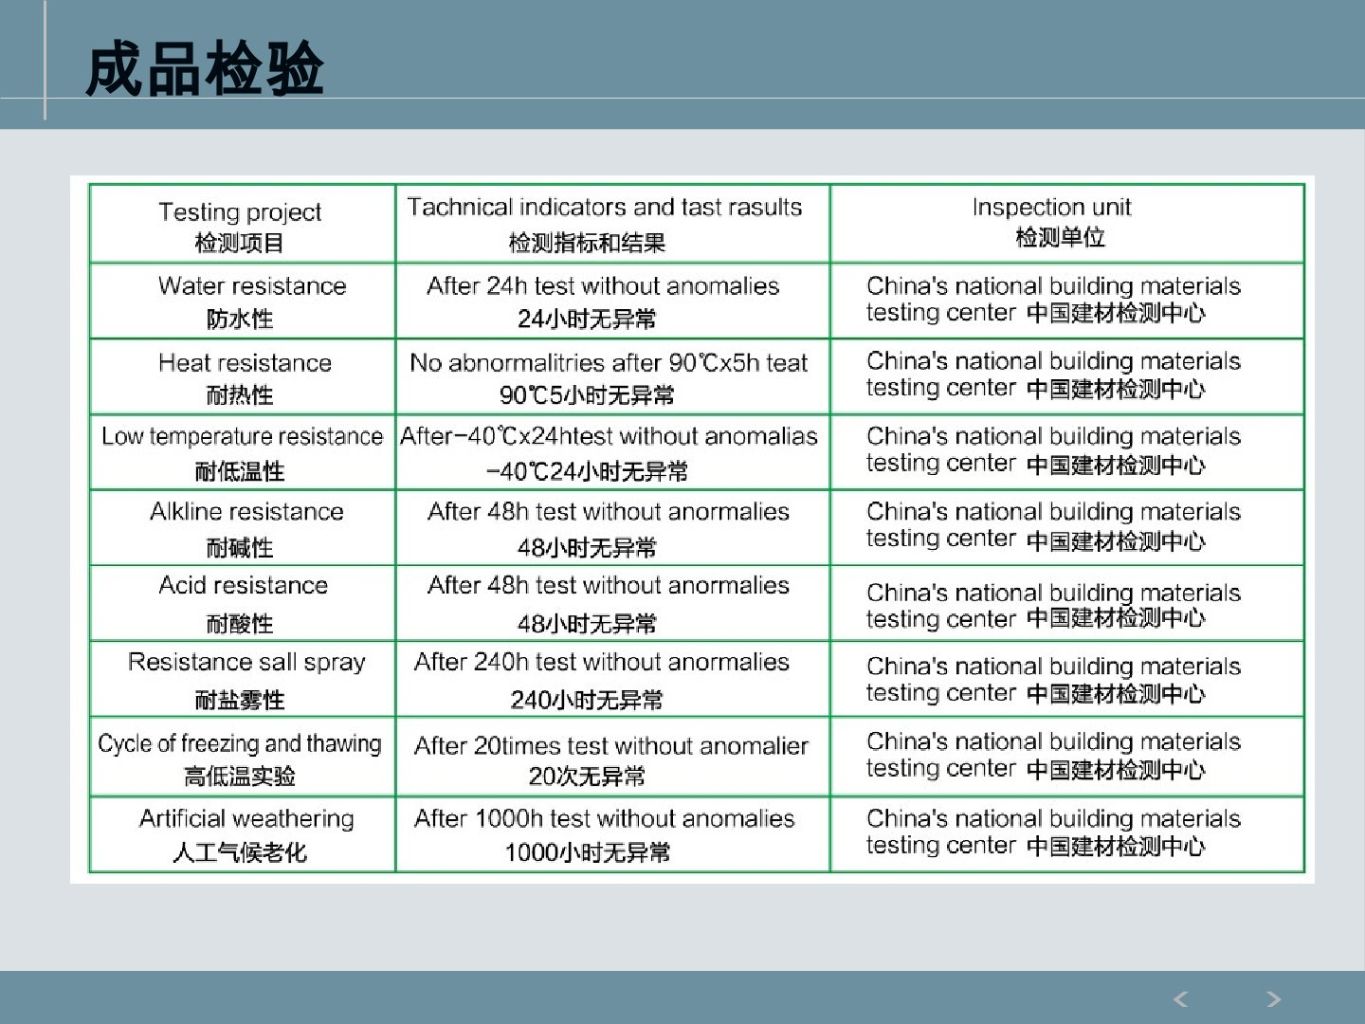The width and height of the screenshot is (1365, 1024).
Task: Select the After 240h test result cell
Action: click(602, 679)
